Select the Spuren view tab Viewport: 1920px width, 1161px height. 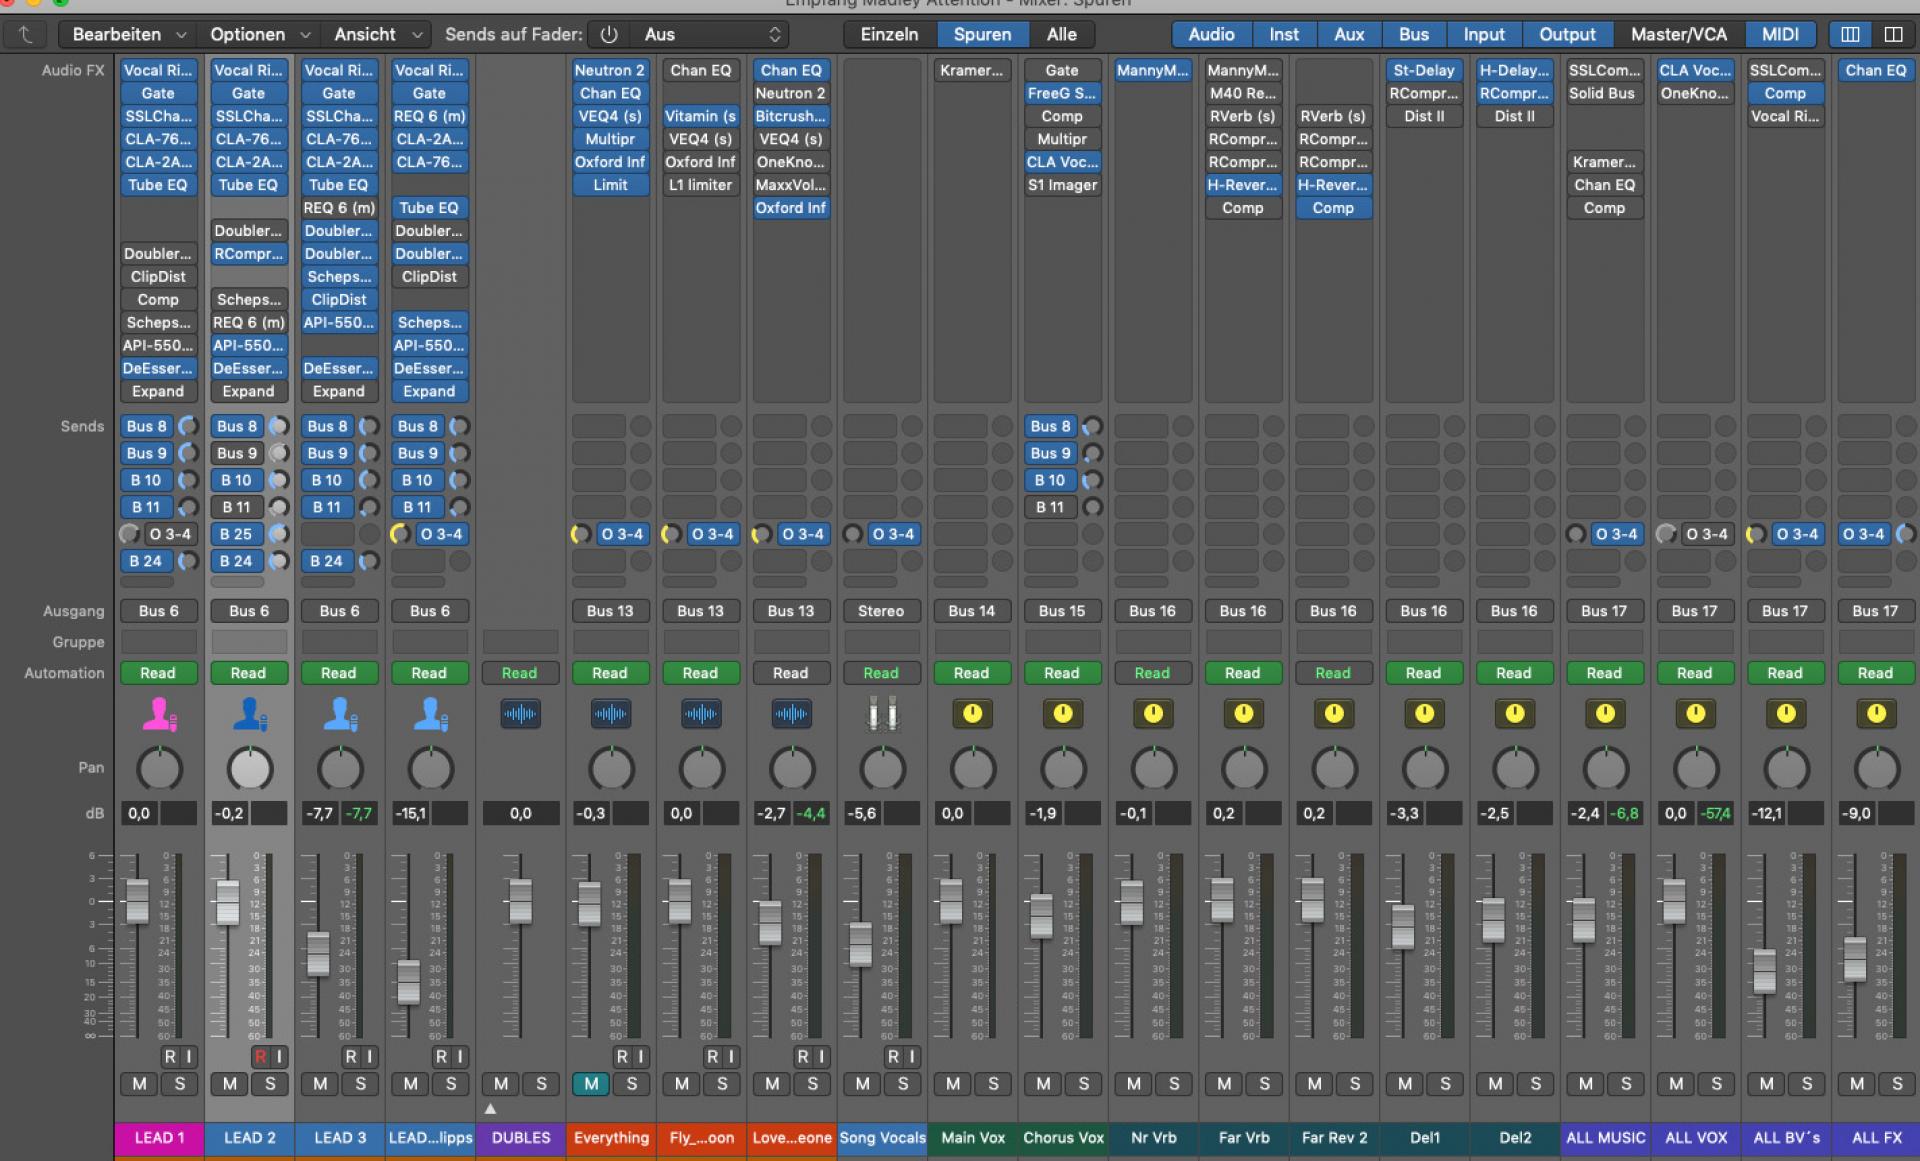click(x=982, y=34)
